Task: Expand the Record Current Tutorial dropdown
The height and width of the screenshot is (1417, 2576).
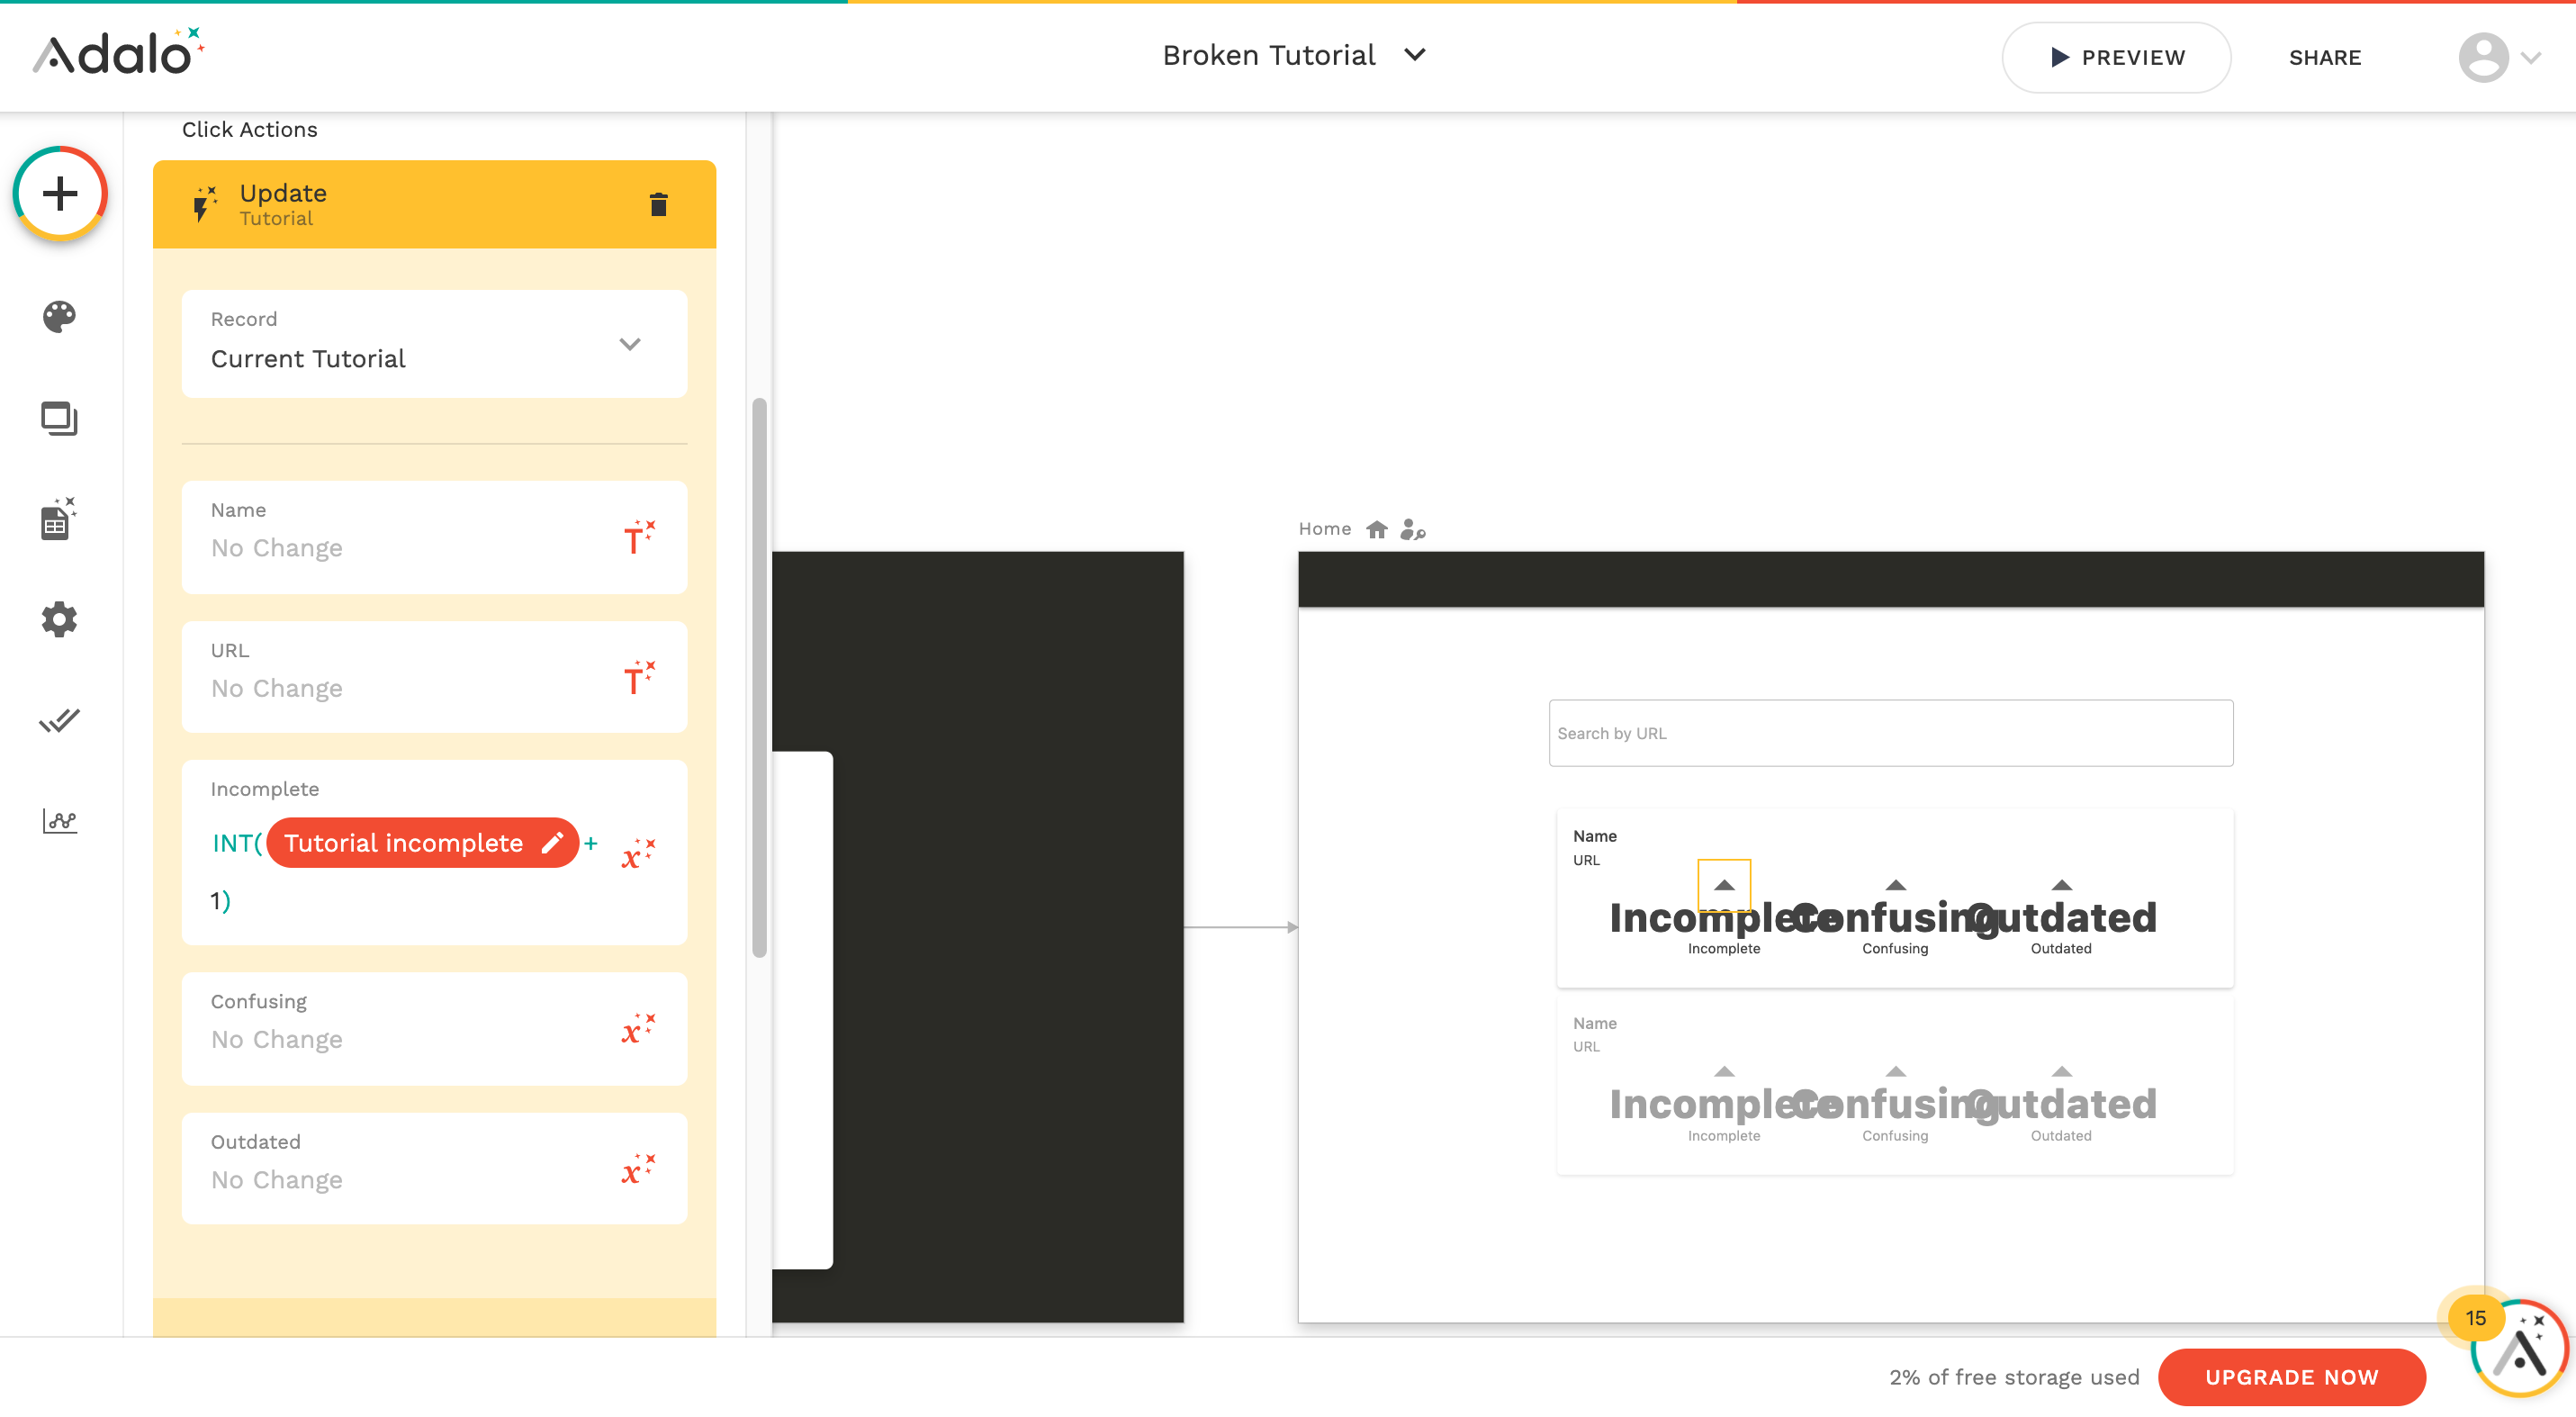Action: click(629, 344)
